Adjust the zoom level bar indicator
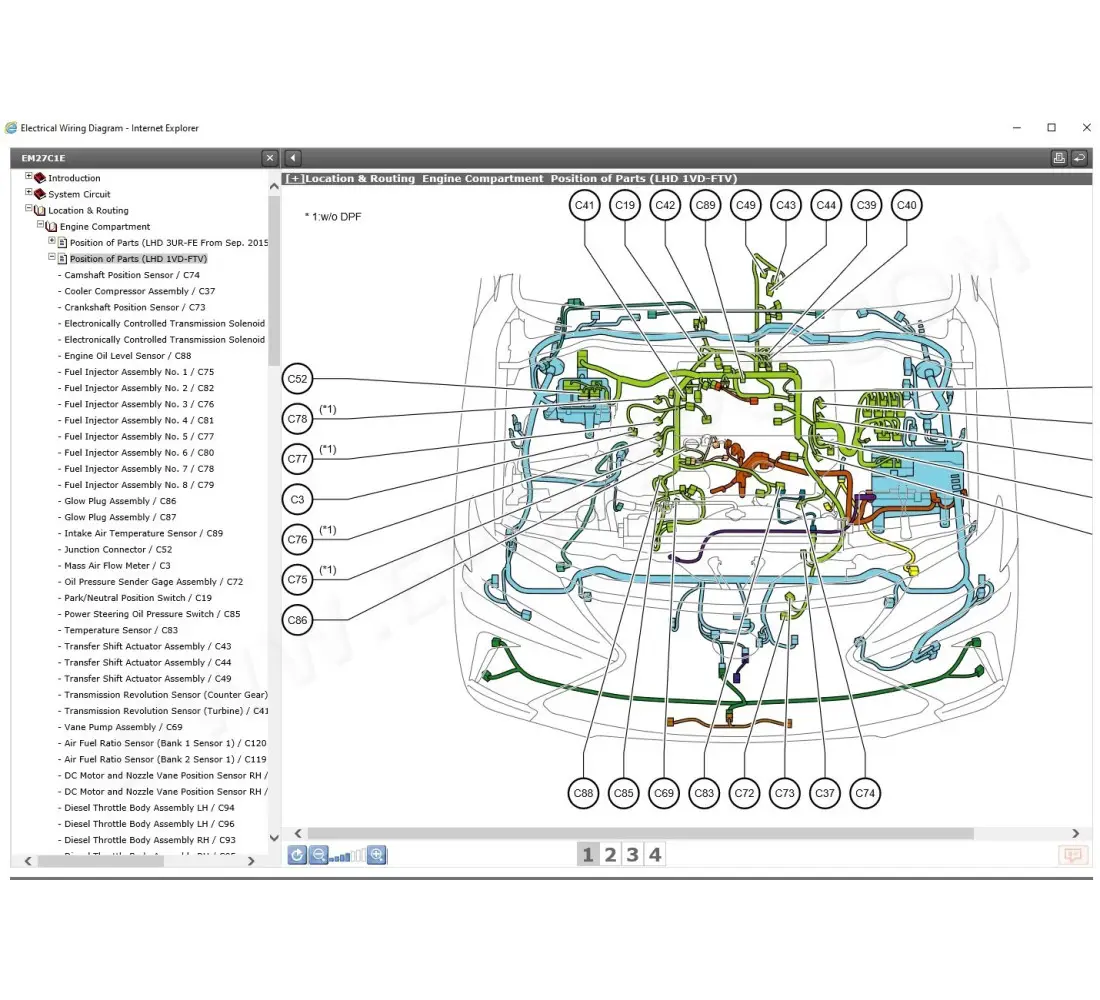 348,856
